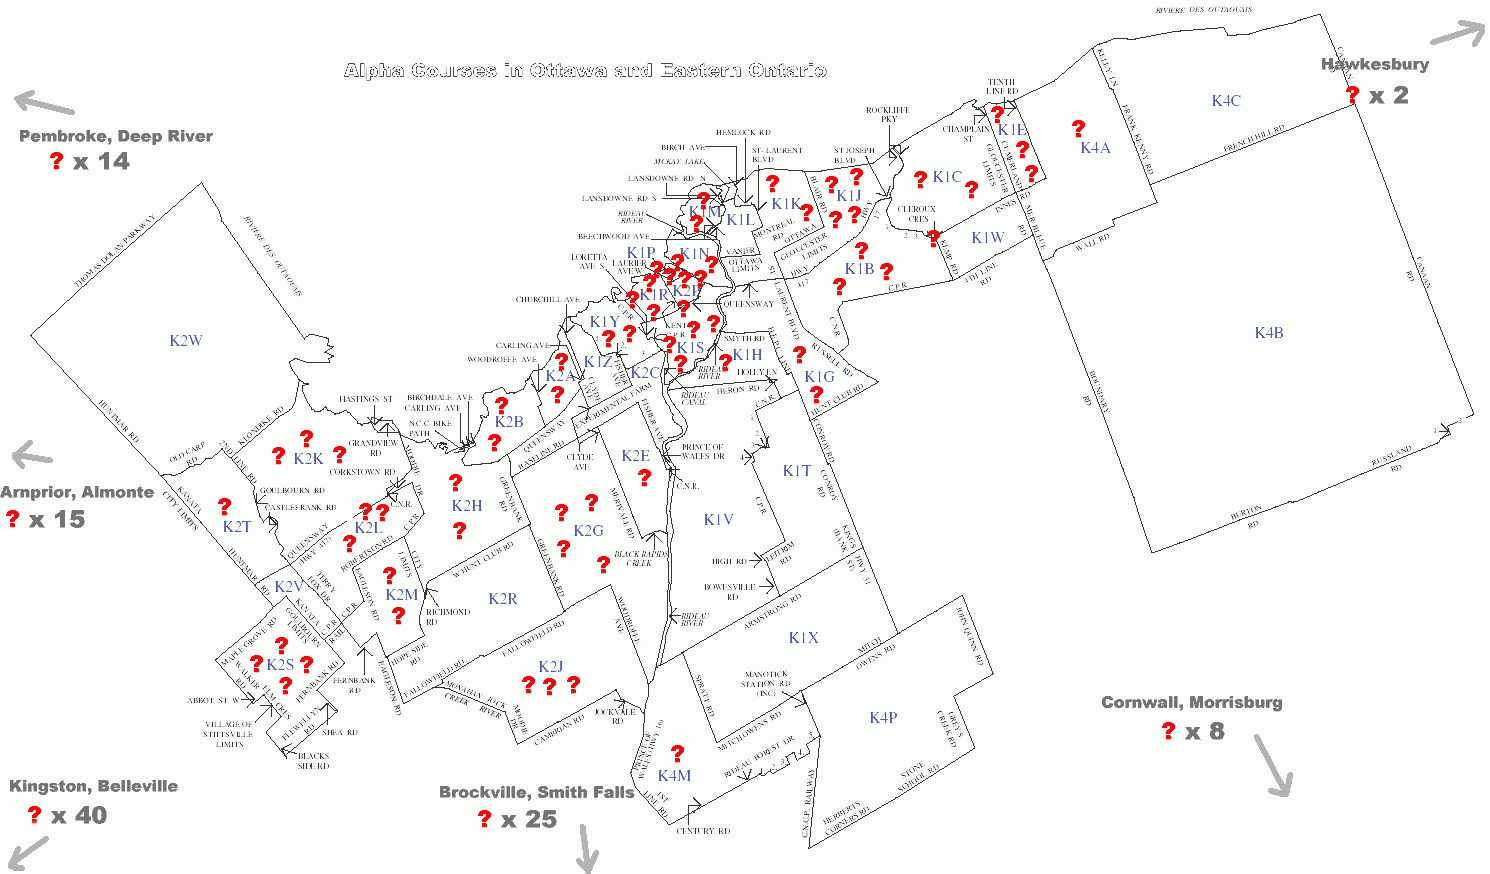
Task: Click the question mark directly left of K1K label
Action: (772, 183)
